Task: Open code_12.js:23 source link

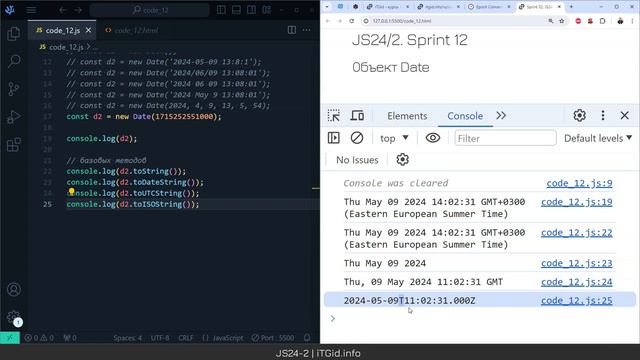Action: pyautogui.click(x=577, y=263)
